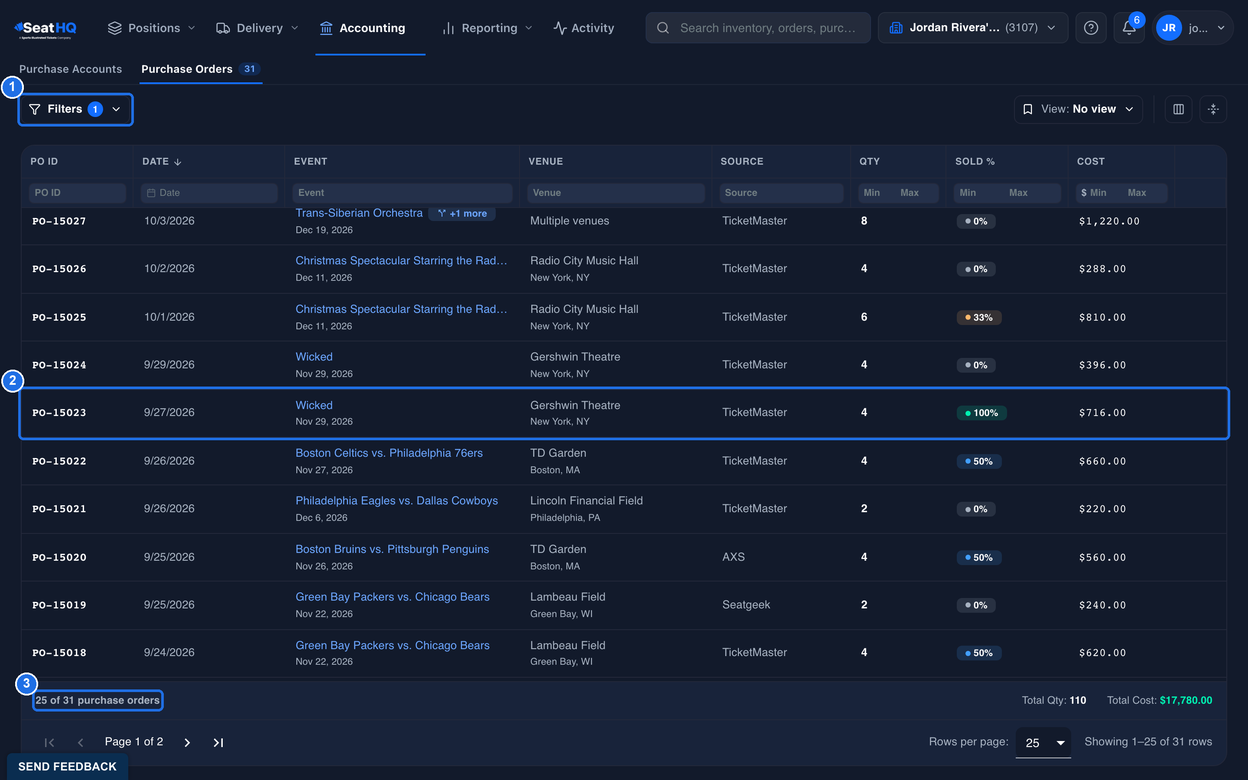Expand the Filters dropdown

(75, 109)
